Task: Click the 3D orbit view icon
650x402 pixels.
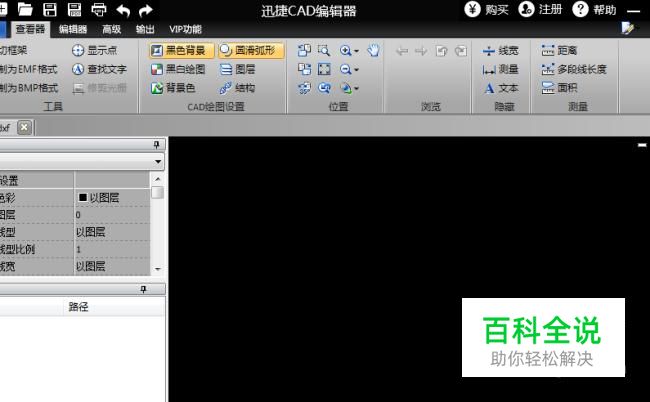Action: click(x=345, y=88)
